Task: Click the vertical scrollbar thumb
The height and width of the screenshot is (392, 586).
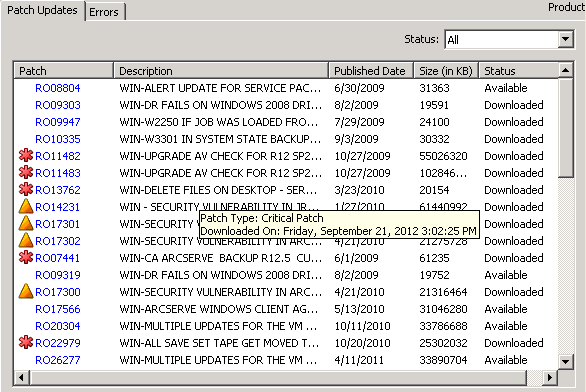Action: [x=565, y=127]
